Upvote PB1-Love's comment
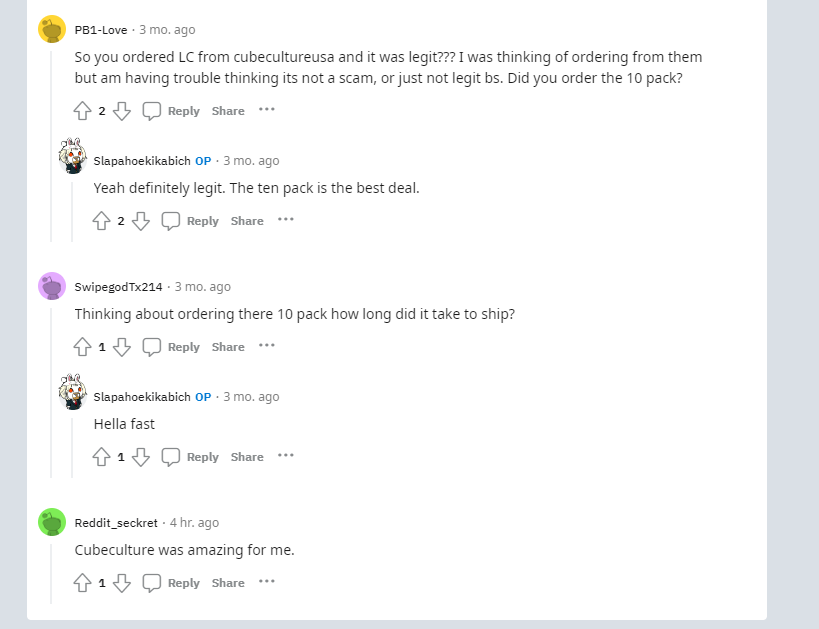 pyautogui.click(x=83, y=111)
